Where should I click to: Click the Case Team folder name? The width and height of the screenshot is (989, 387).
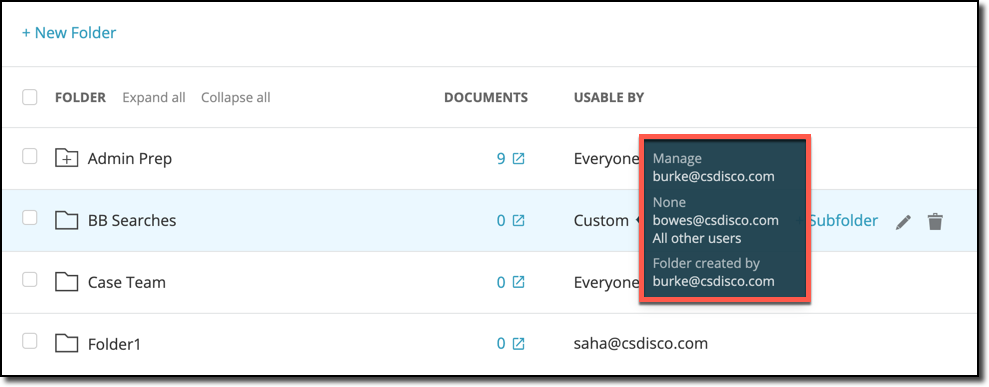[127, 282]
